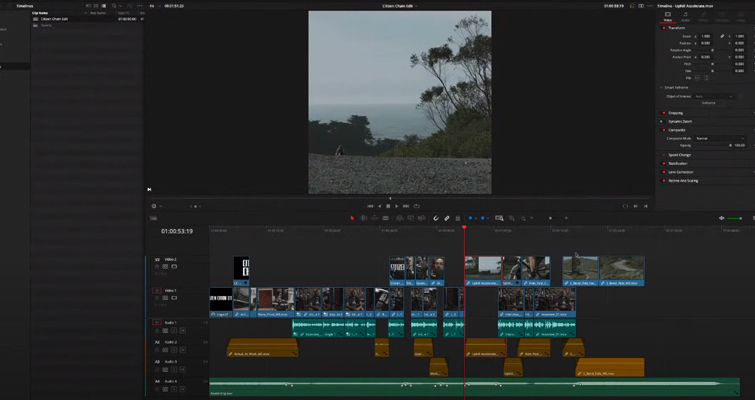755x400 pixels.
Task: Open the Composite Mode dropdown
Action: 720,138
